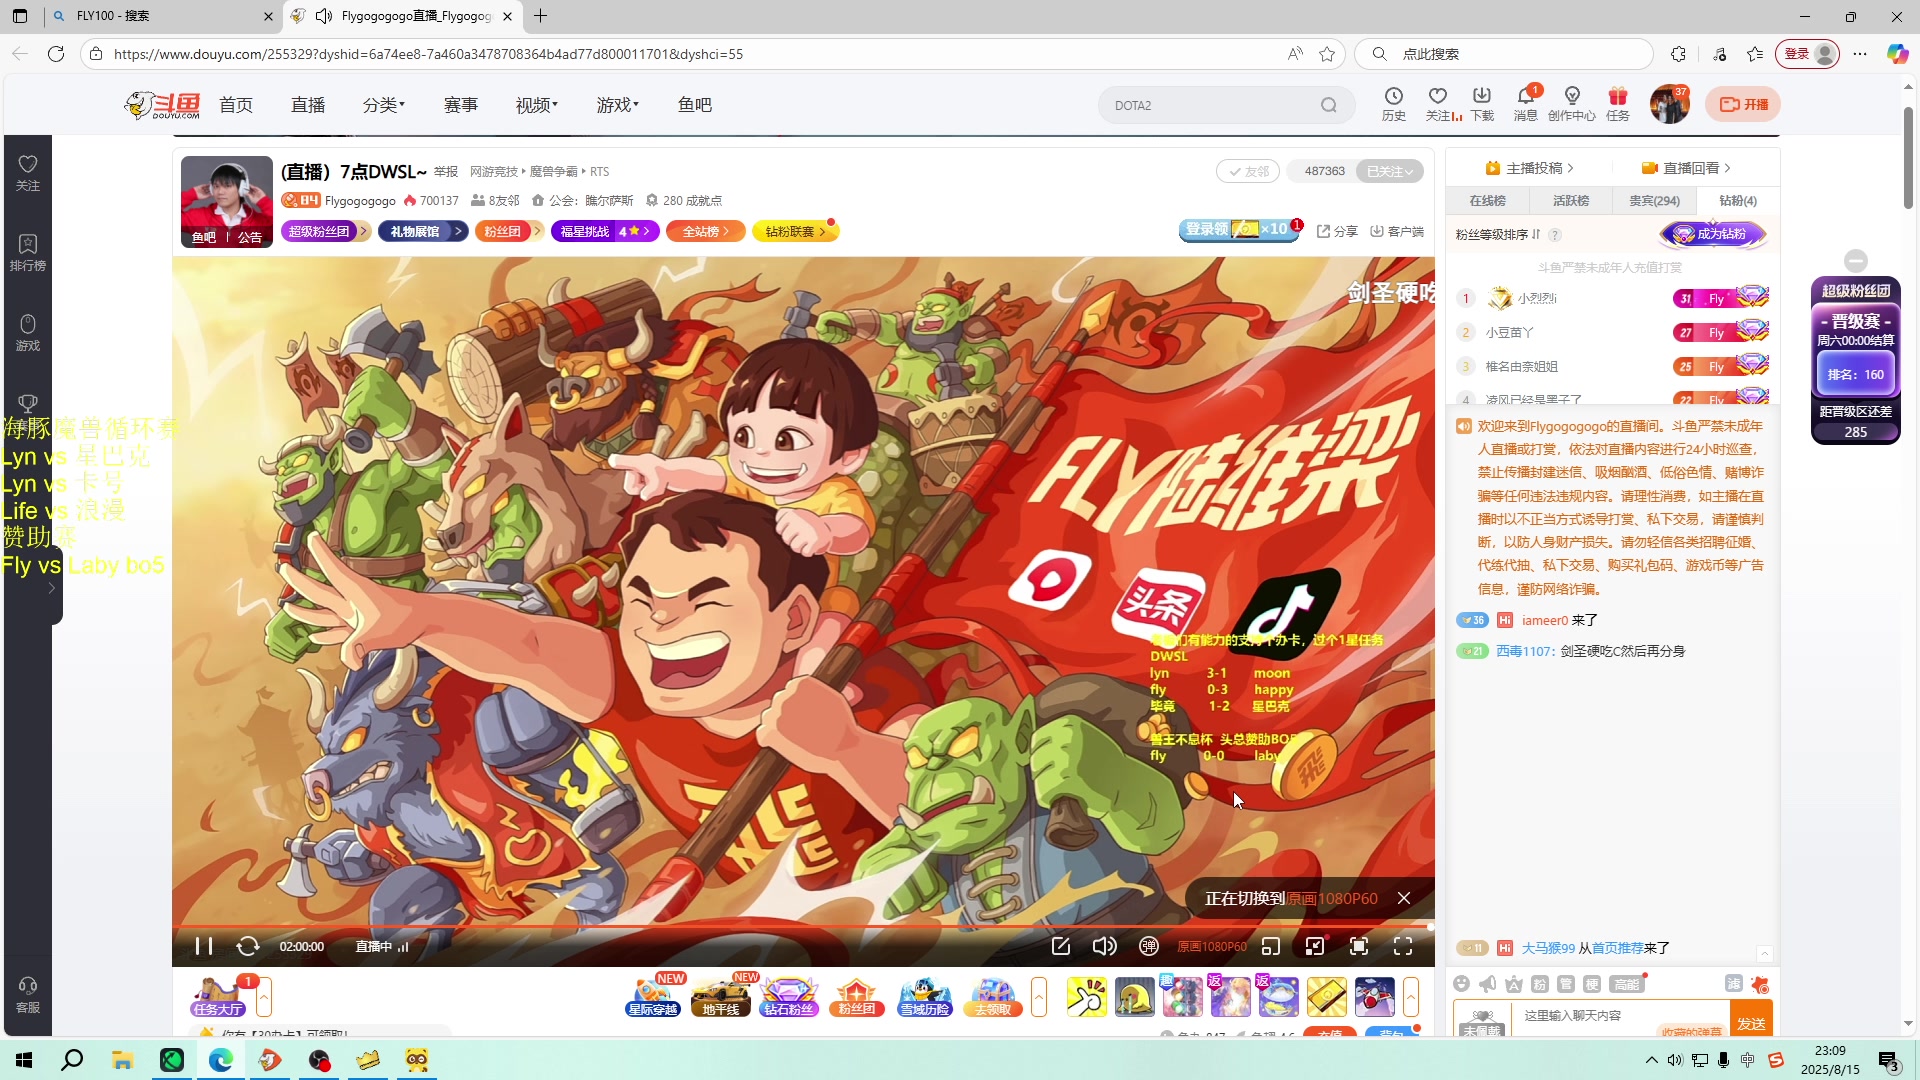Expand the arrow after 去领取 icon
The width and height of the screenshot is (1920, 1080).
(x=1039, y=997)
